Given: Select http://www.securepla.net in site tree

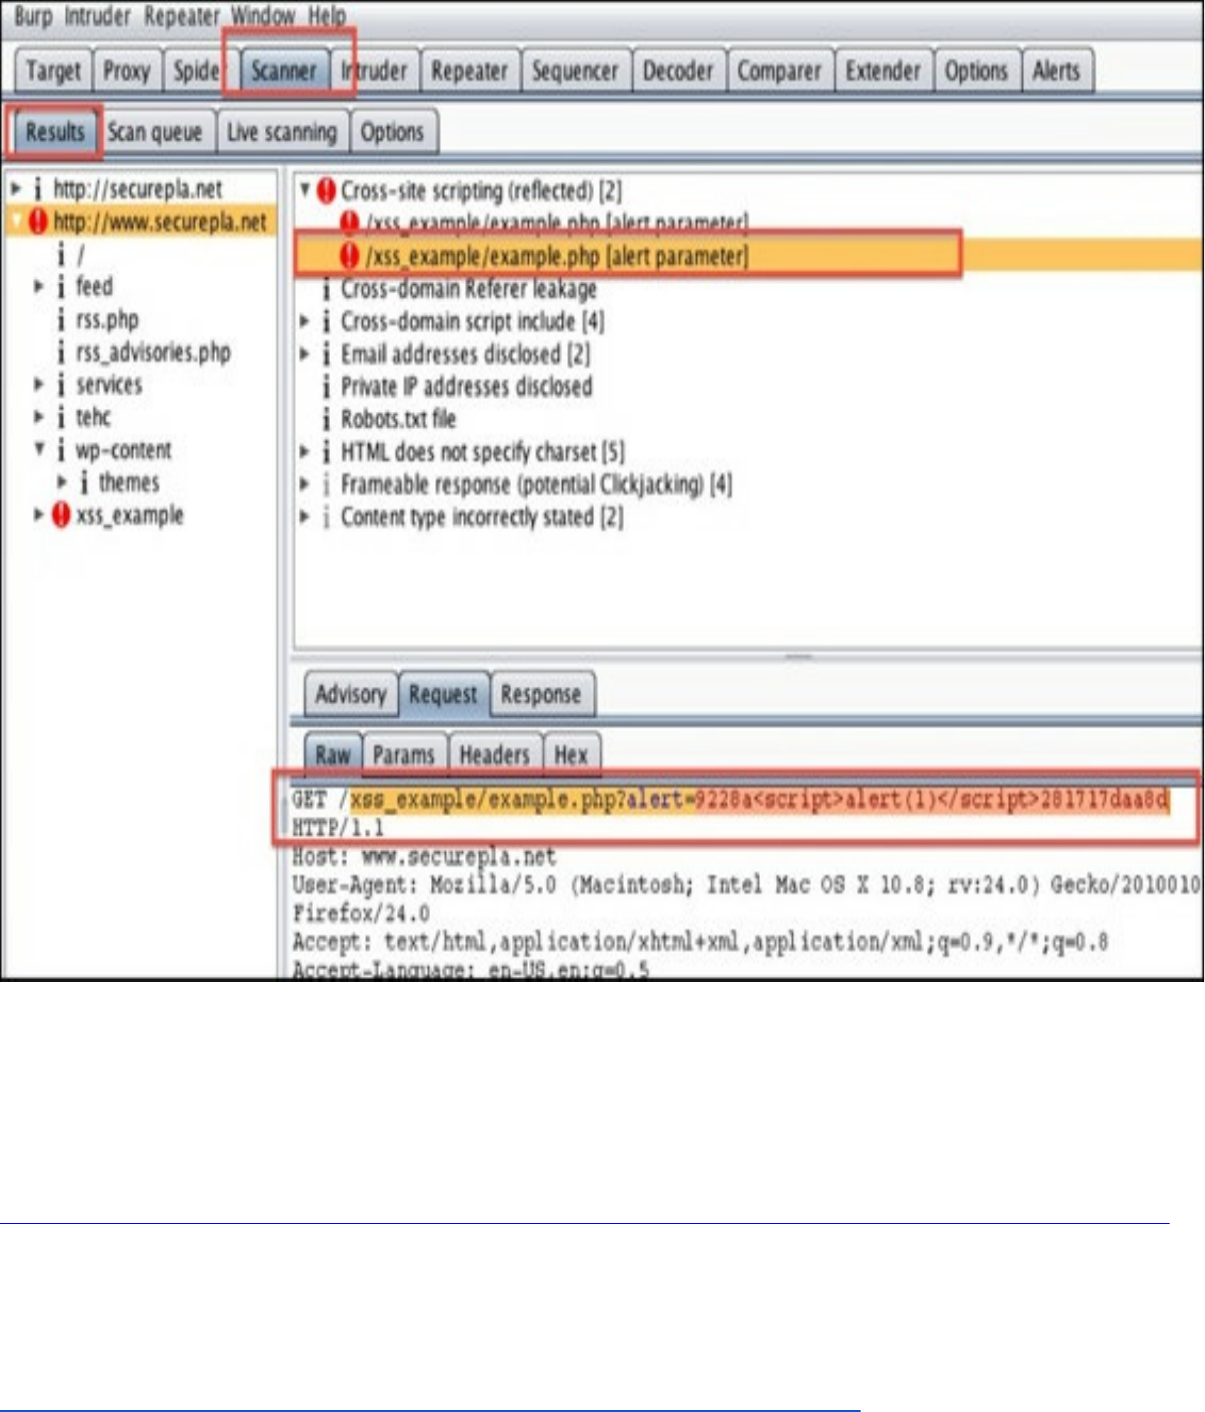Looking at the screenshot, I should 160,222.
